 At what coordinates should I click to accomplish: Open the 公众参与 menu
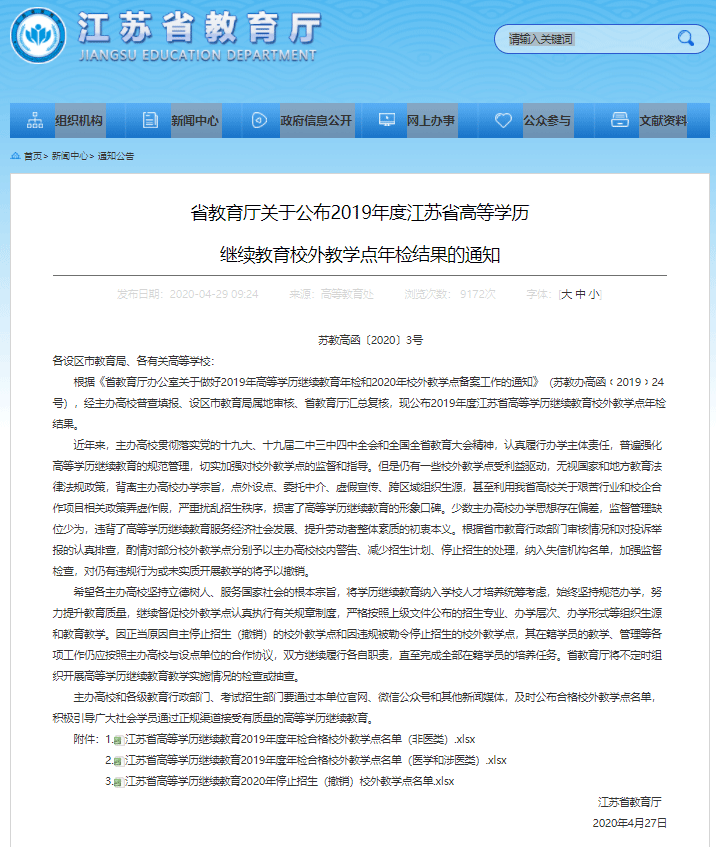point(547,120)
